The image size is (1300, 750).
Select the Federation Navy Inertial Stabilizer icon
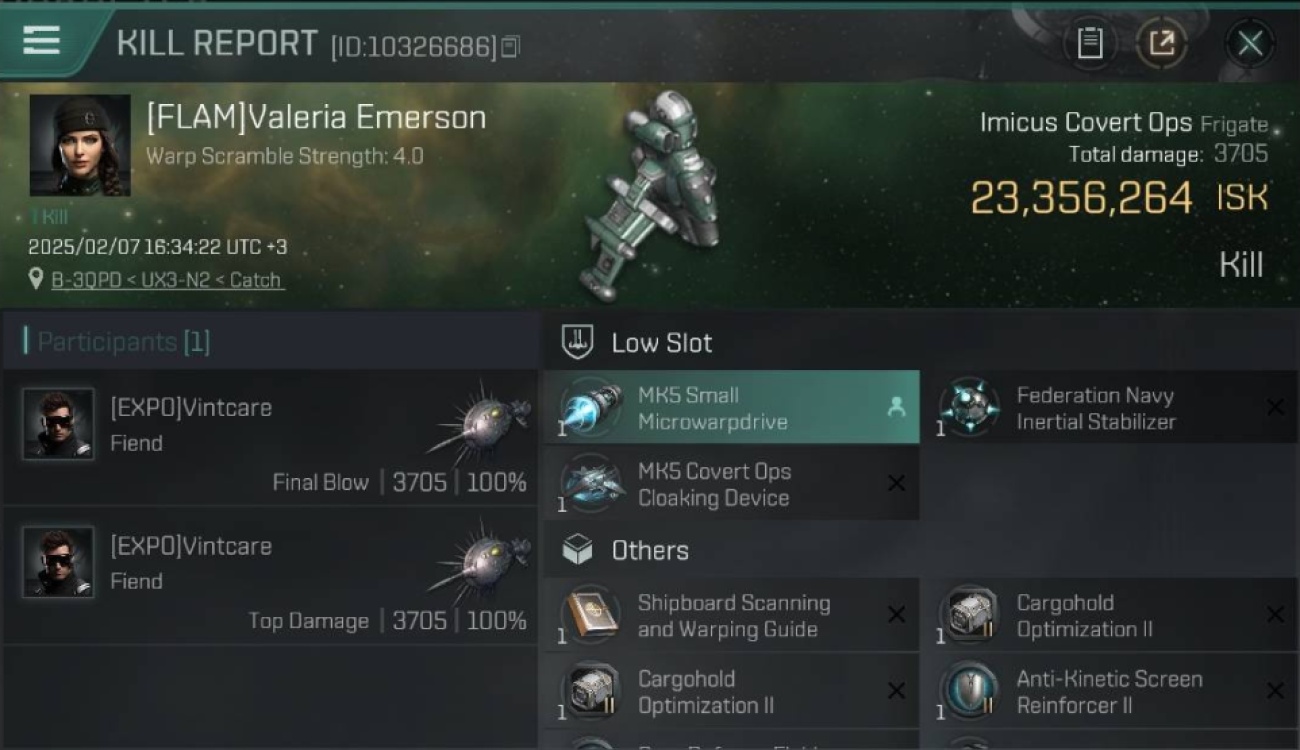tap(968, 408)
